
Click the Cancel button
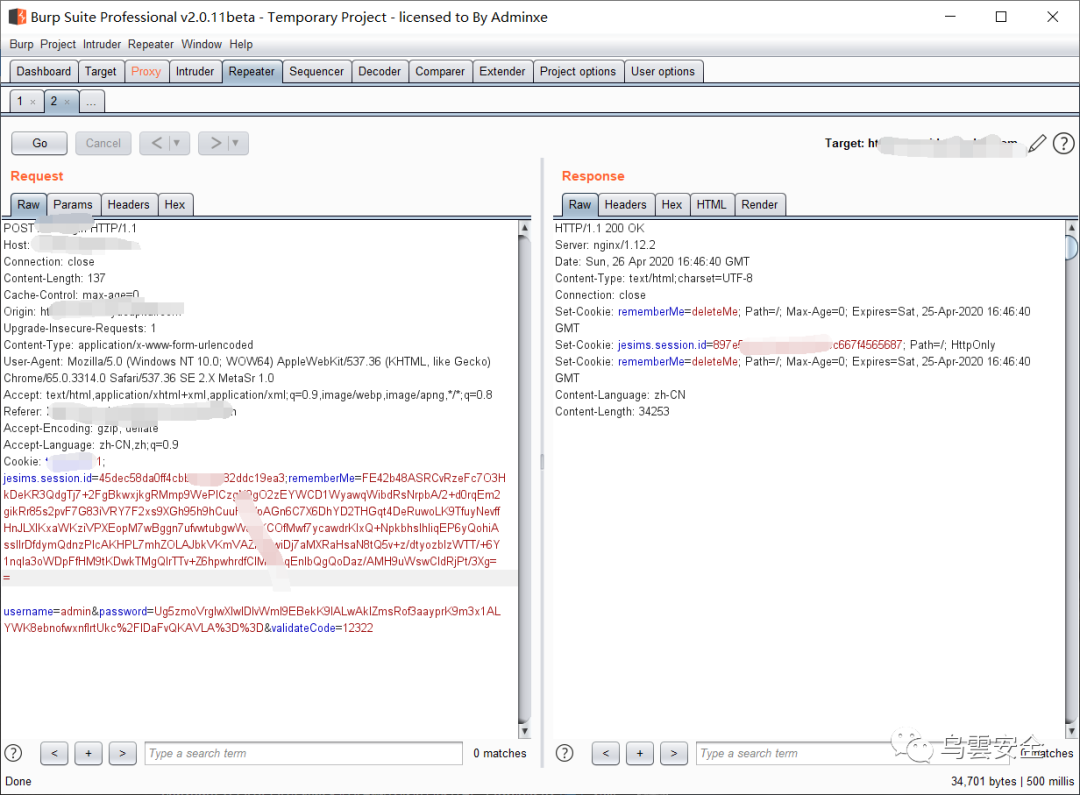click(103, 143)
